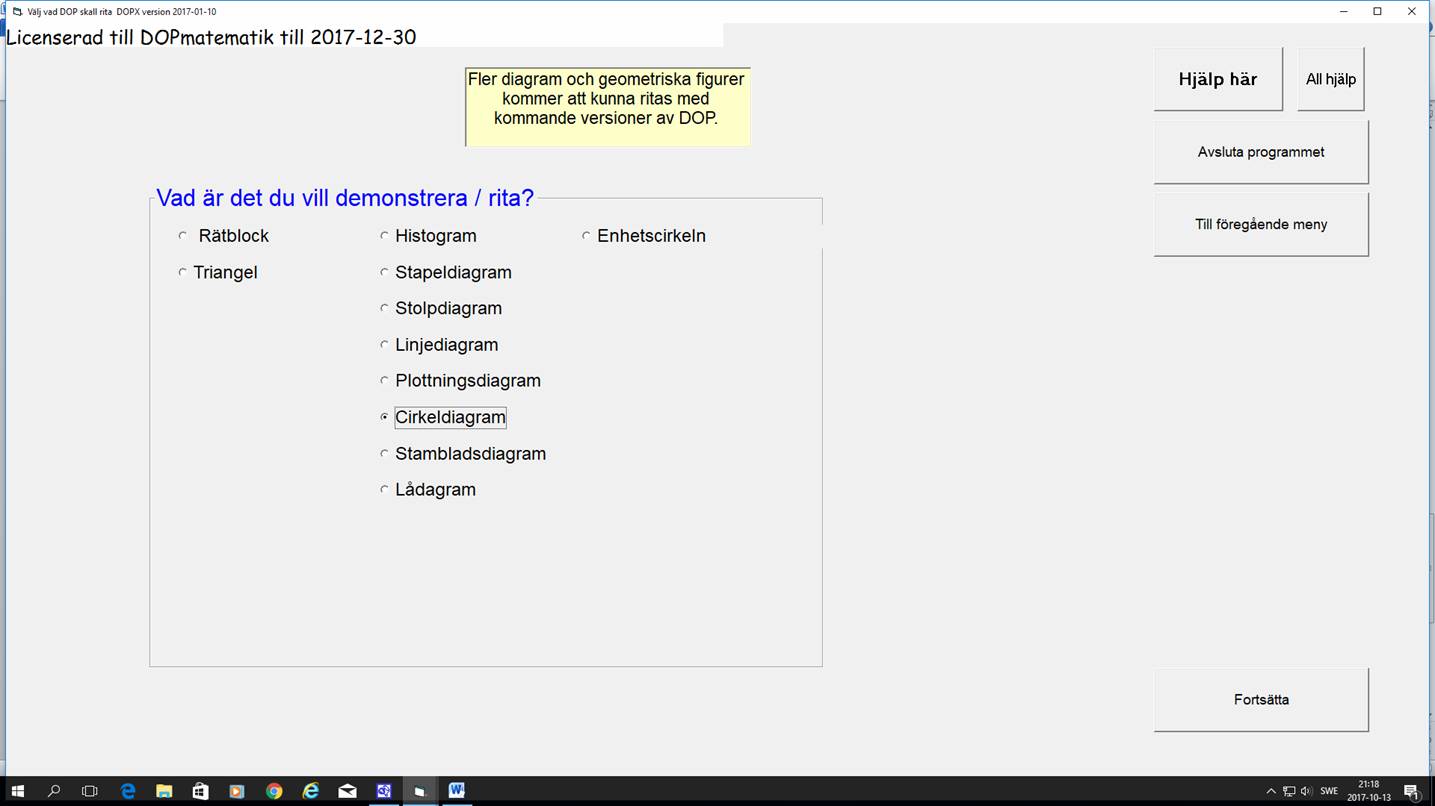Image resolution: width=1435 pixels, height=806 pixels.
Task: Open Microsoft Word from the taskbar
Action: pyautogui.click(x=456, y=791)
